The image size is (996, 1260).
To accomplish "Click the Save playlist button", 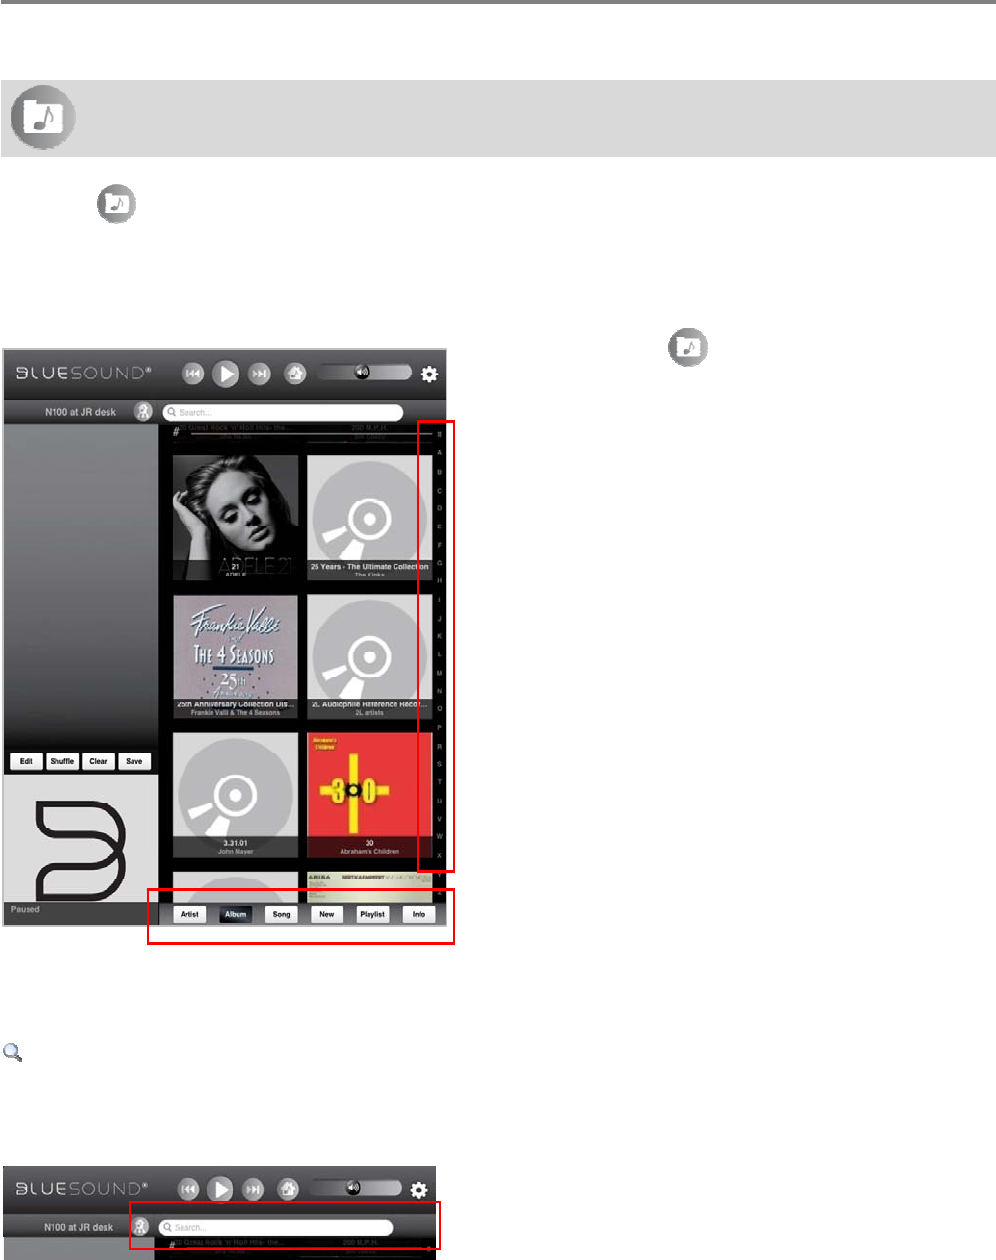I will (134, 761).
